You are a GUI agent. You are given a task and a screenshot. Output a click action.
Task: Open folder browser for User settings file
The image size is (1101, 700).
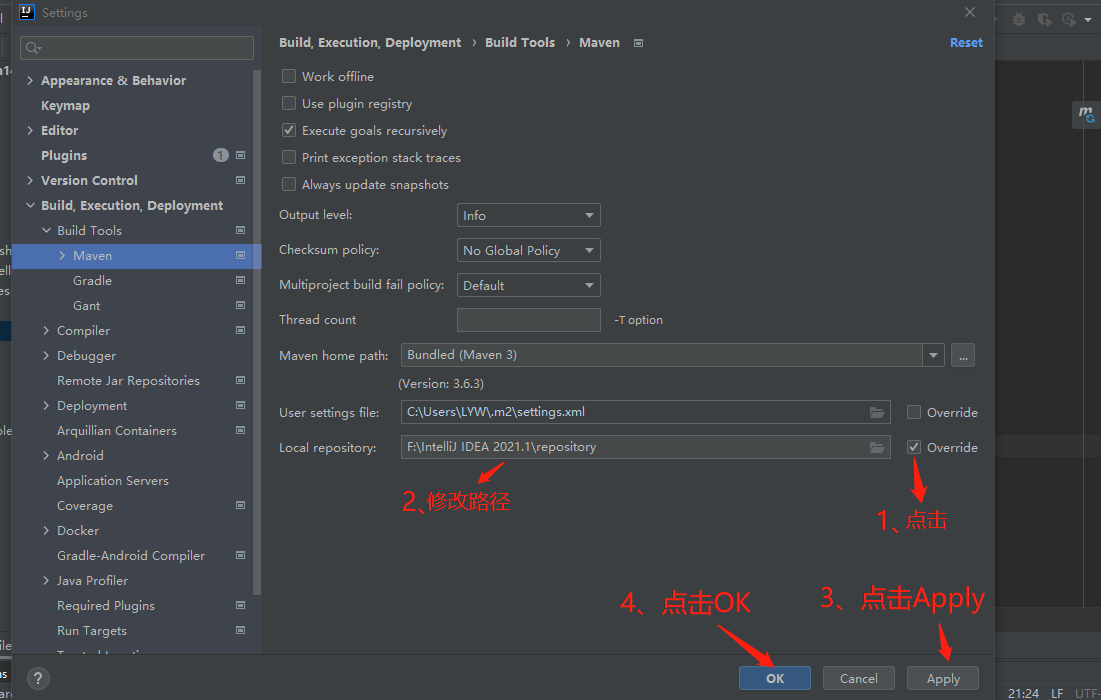[x=877, y=412]
